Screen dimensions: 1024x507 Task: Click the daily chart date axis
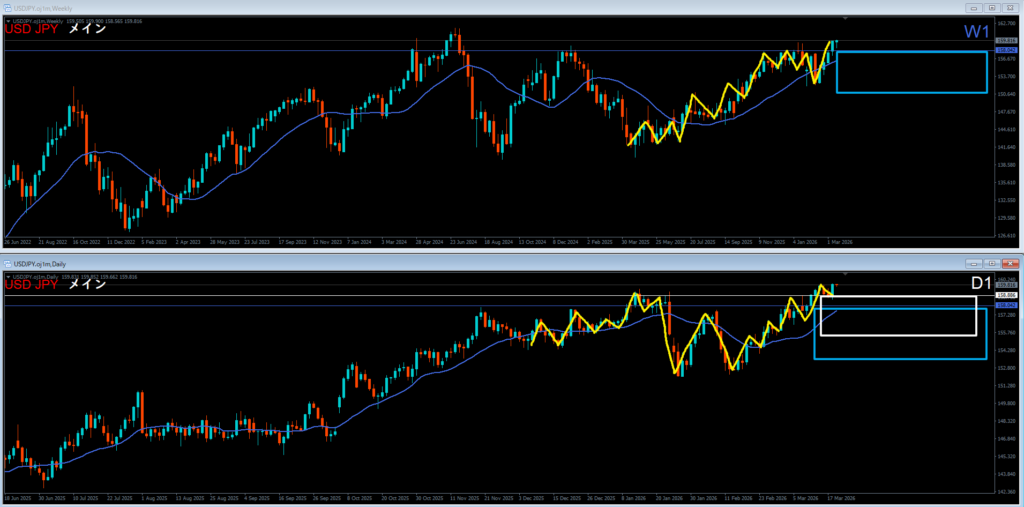point(400,497)
